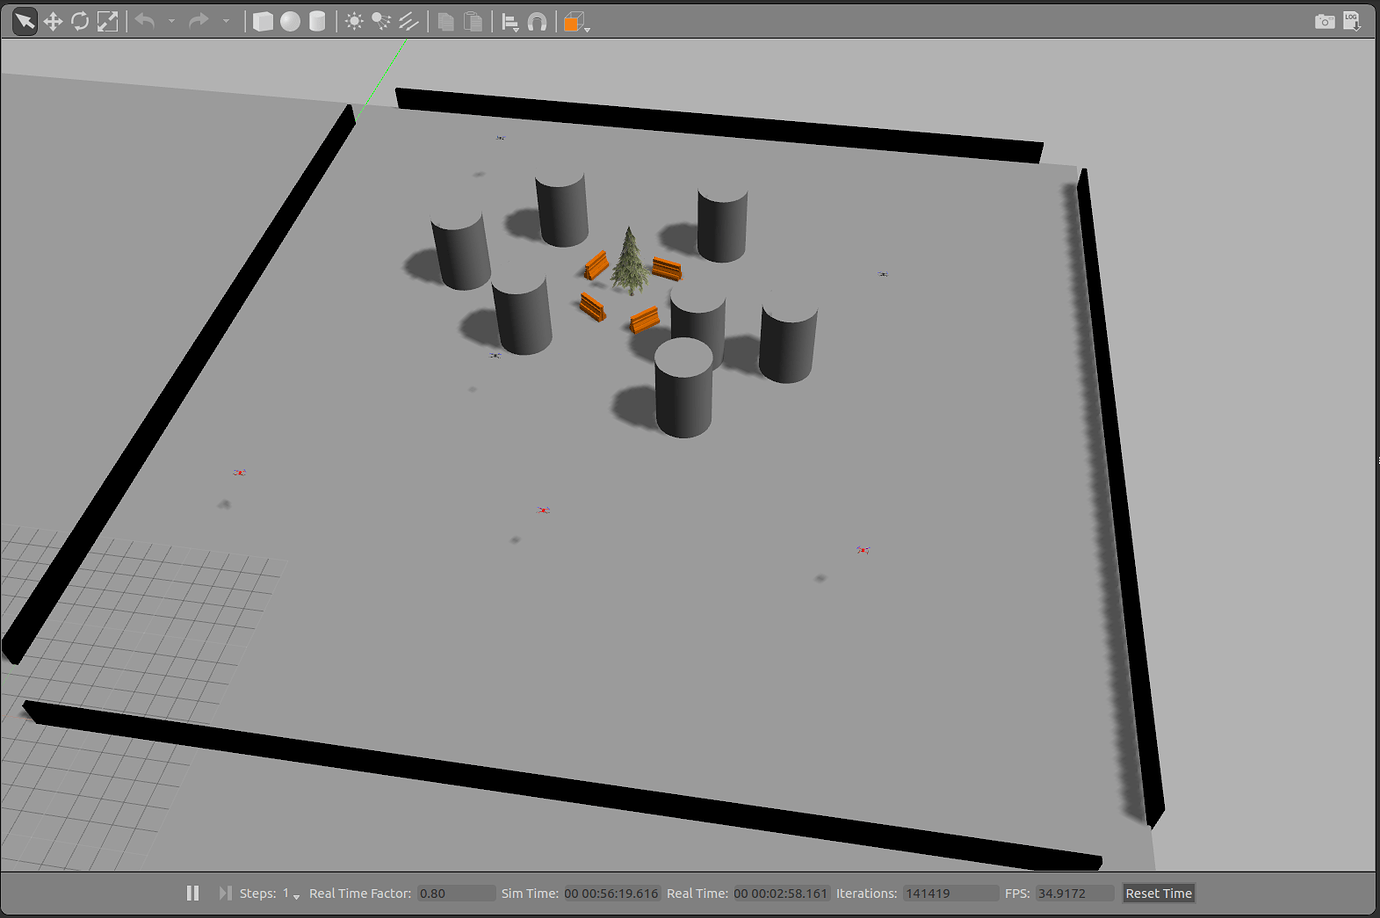Take a screenshot with camera icon
The width and height of the screenshot is (1380, 918).
point(1324,21)
